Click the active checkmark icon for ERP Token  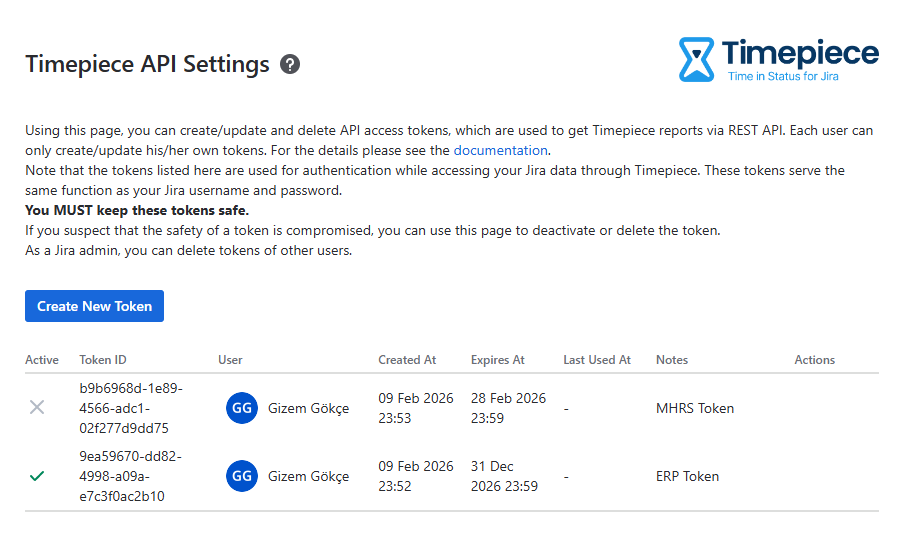[x=37, y=476]
